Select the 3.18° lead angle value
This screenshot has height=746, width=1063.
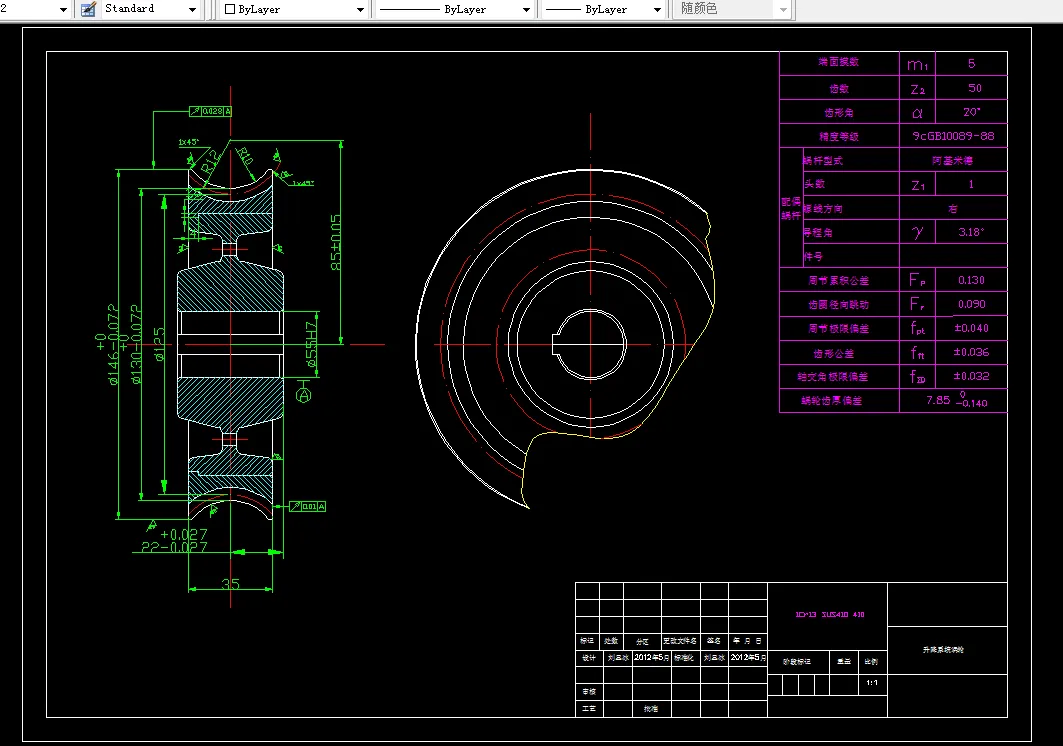970,232
